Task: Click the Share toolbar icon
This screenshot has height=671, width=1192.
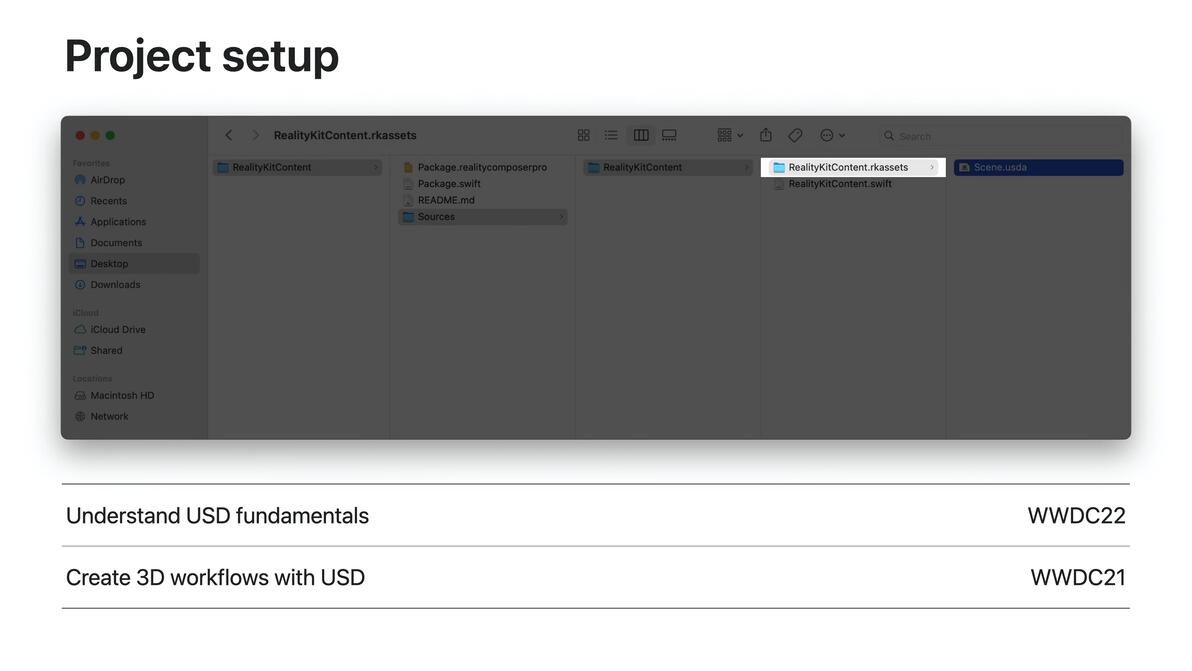Action: (x=766, y=135)
